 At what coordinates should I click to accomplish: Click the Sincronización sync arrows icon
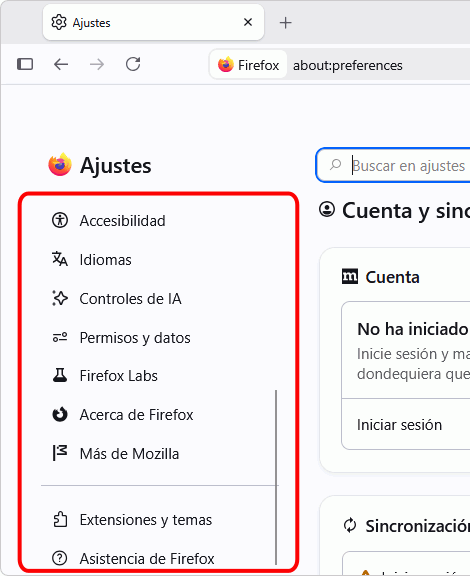(350, 525)
